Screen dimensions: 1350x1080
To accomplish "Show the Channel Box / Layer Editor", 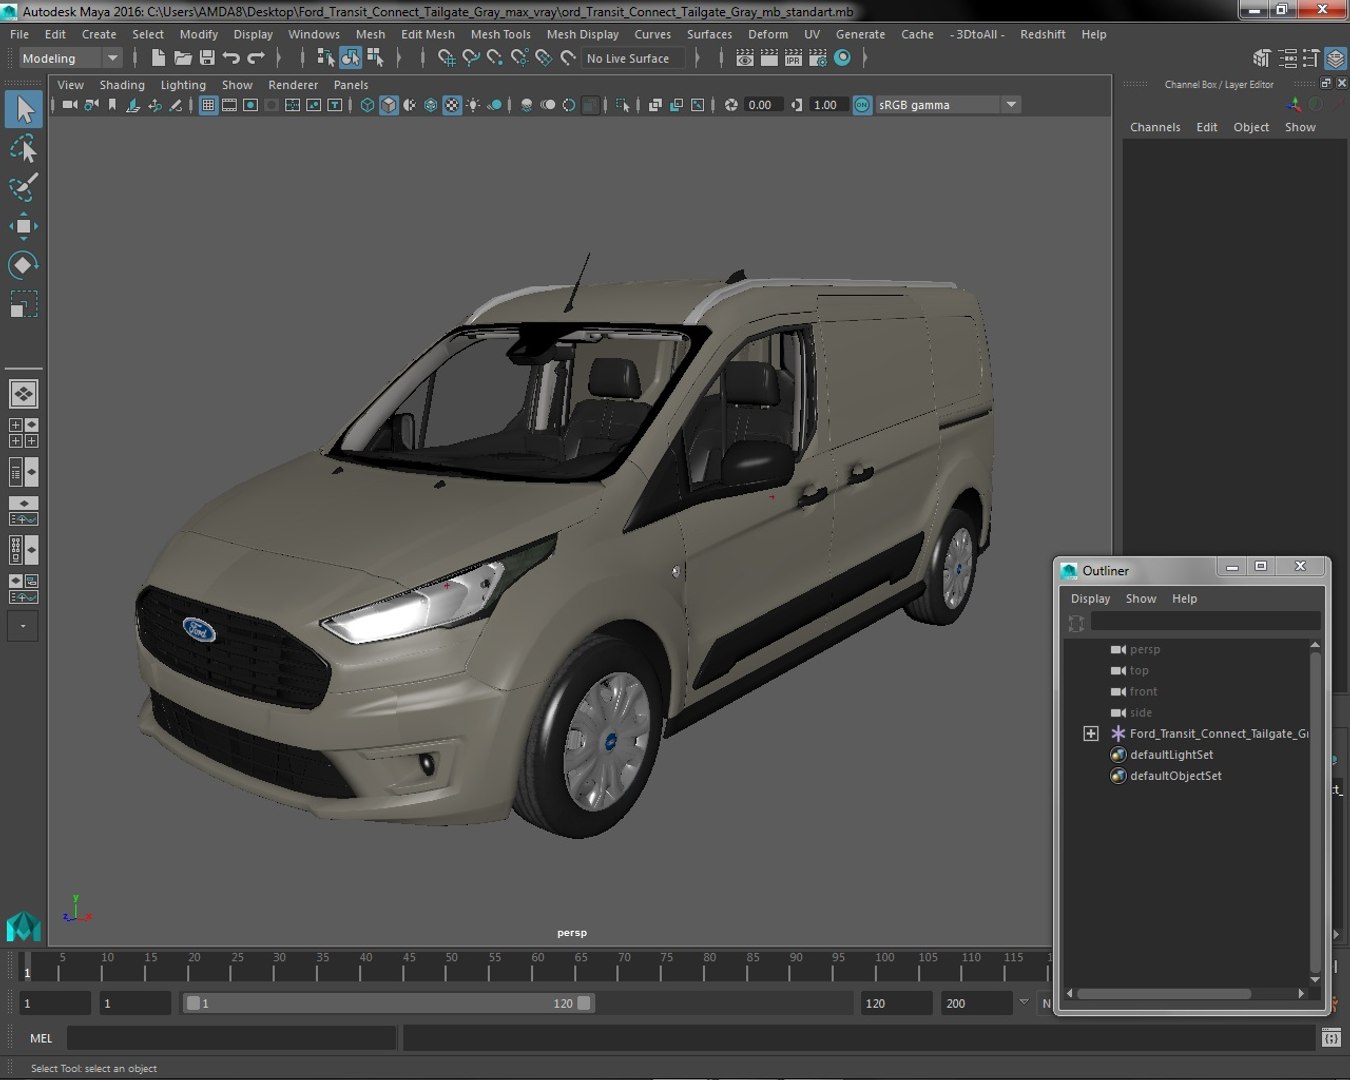I will click(x=1336, y=58).
